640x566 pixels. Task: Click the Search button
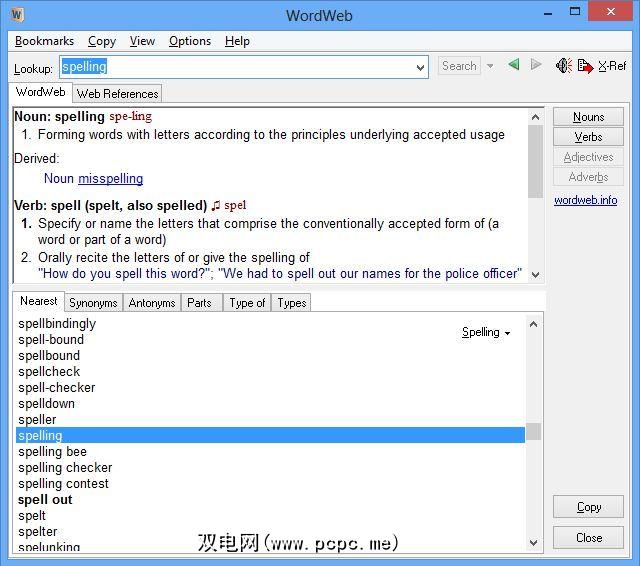(459, 66)
